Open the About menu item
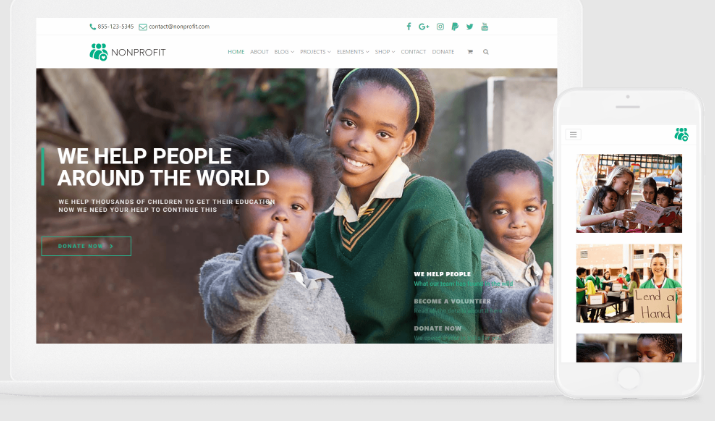715x421 pixels. [259, 52]
